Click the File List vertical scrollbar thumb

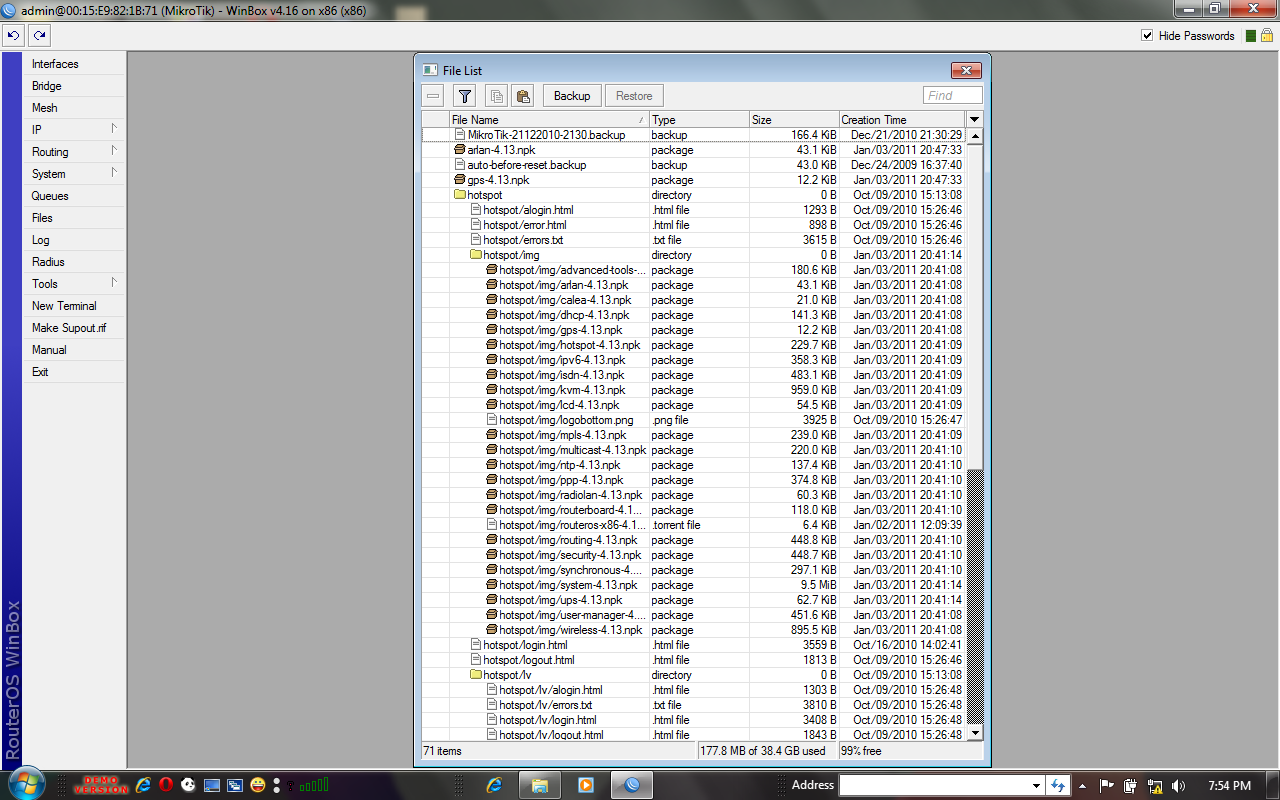click(x=975, y=307)
